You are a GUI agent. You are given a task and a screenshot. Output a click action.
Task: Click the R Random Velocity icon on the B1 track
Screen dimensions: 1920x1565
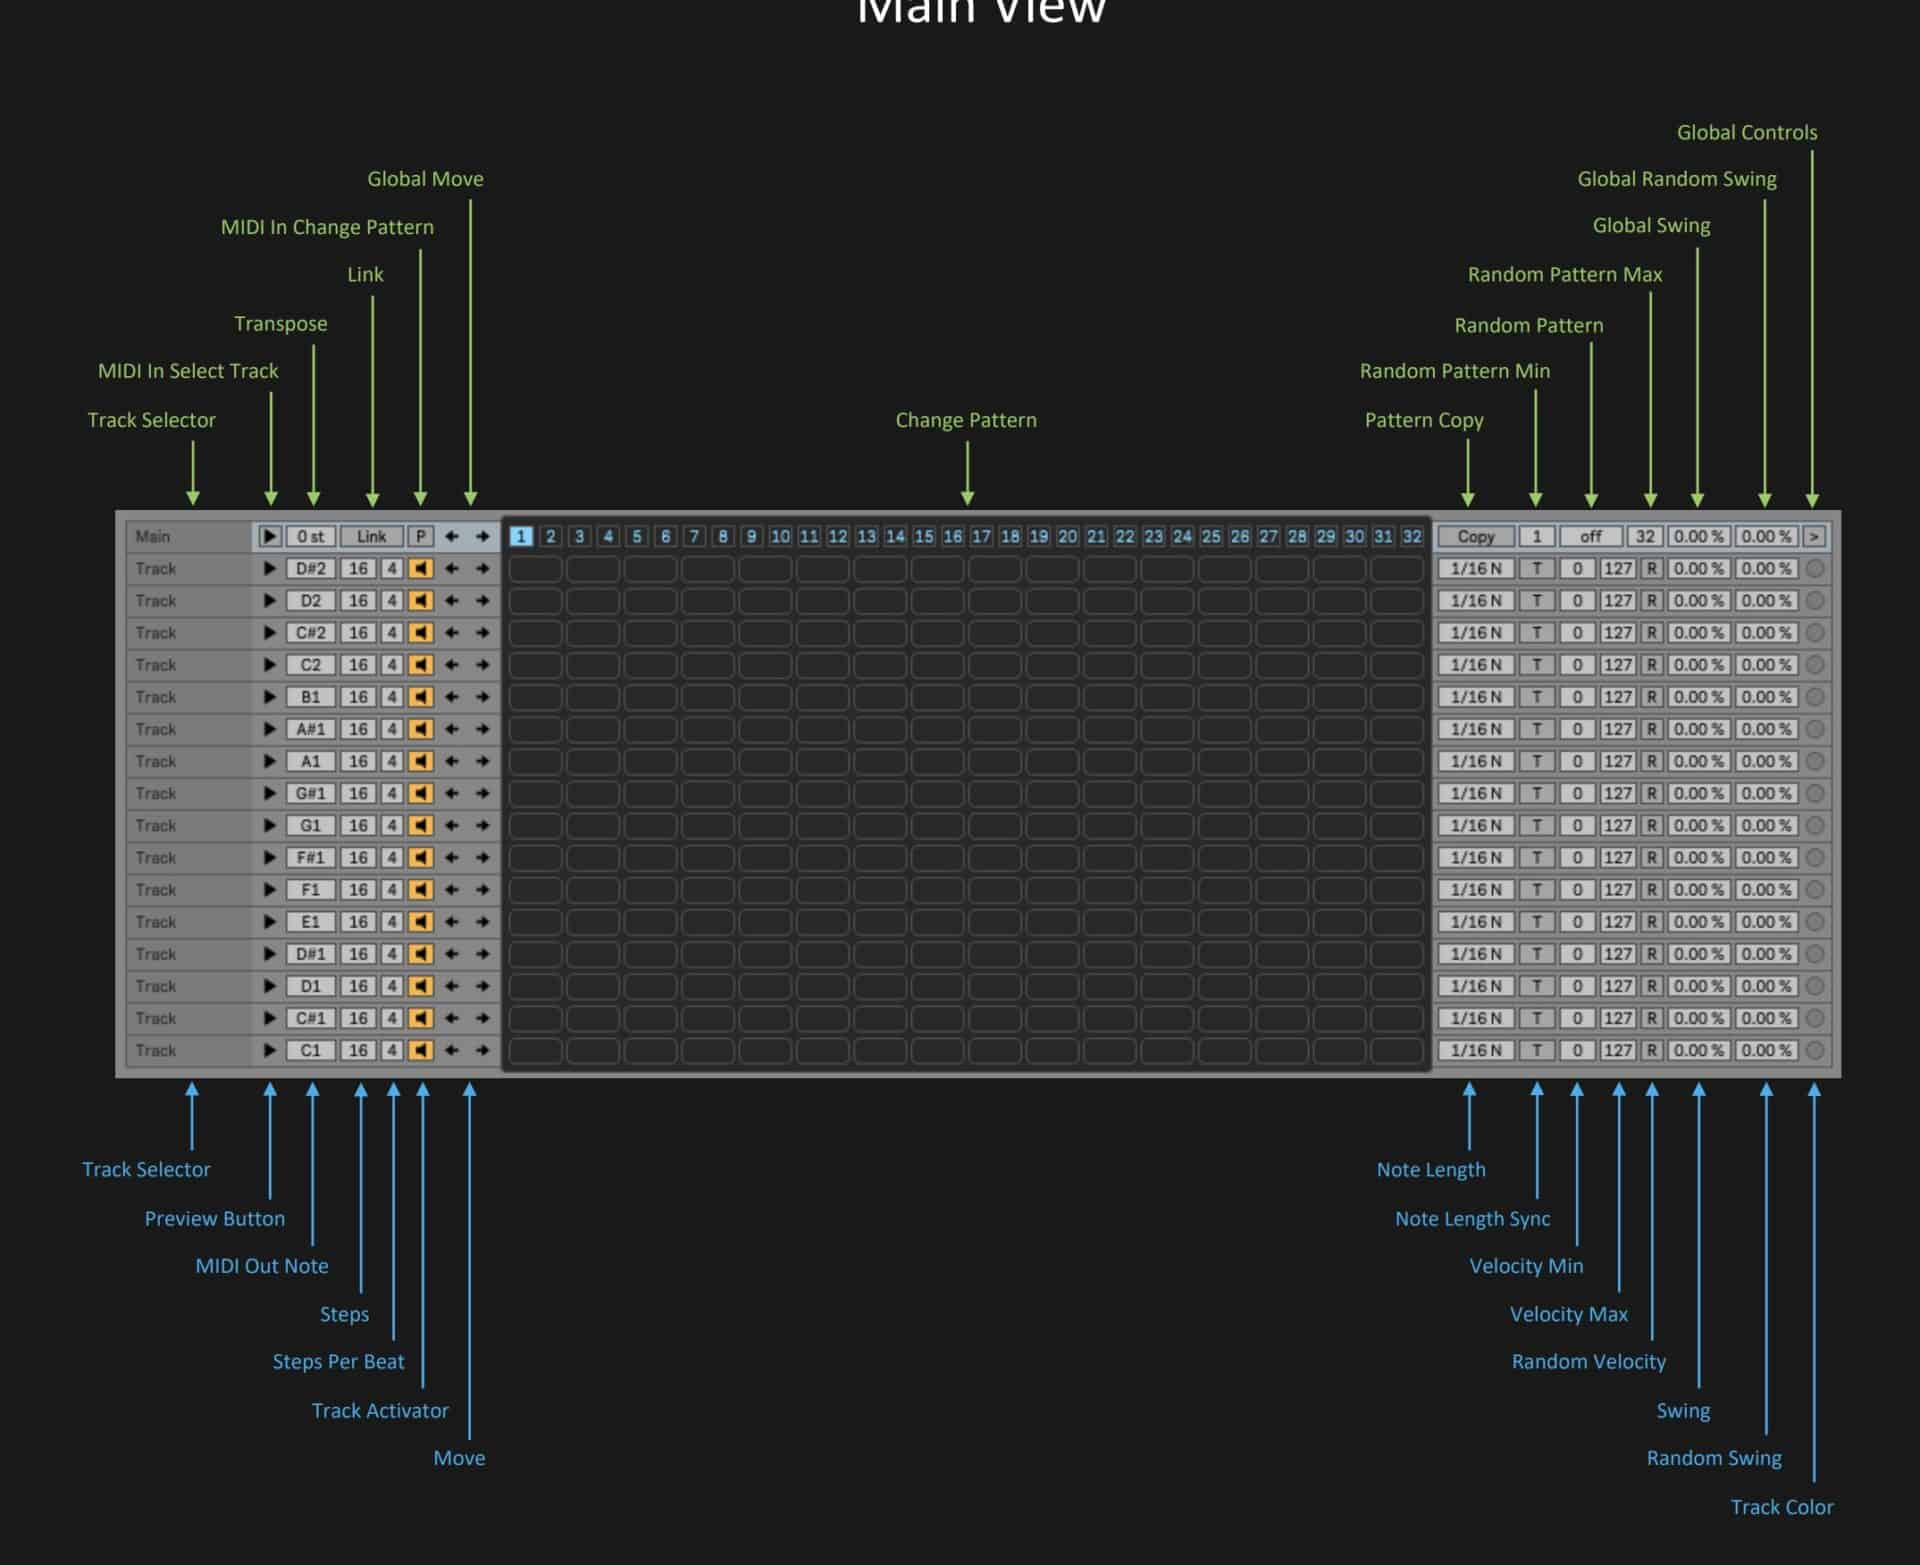pos(1651,697)
